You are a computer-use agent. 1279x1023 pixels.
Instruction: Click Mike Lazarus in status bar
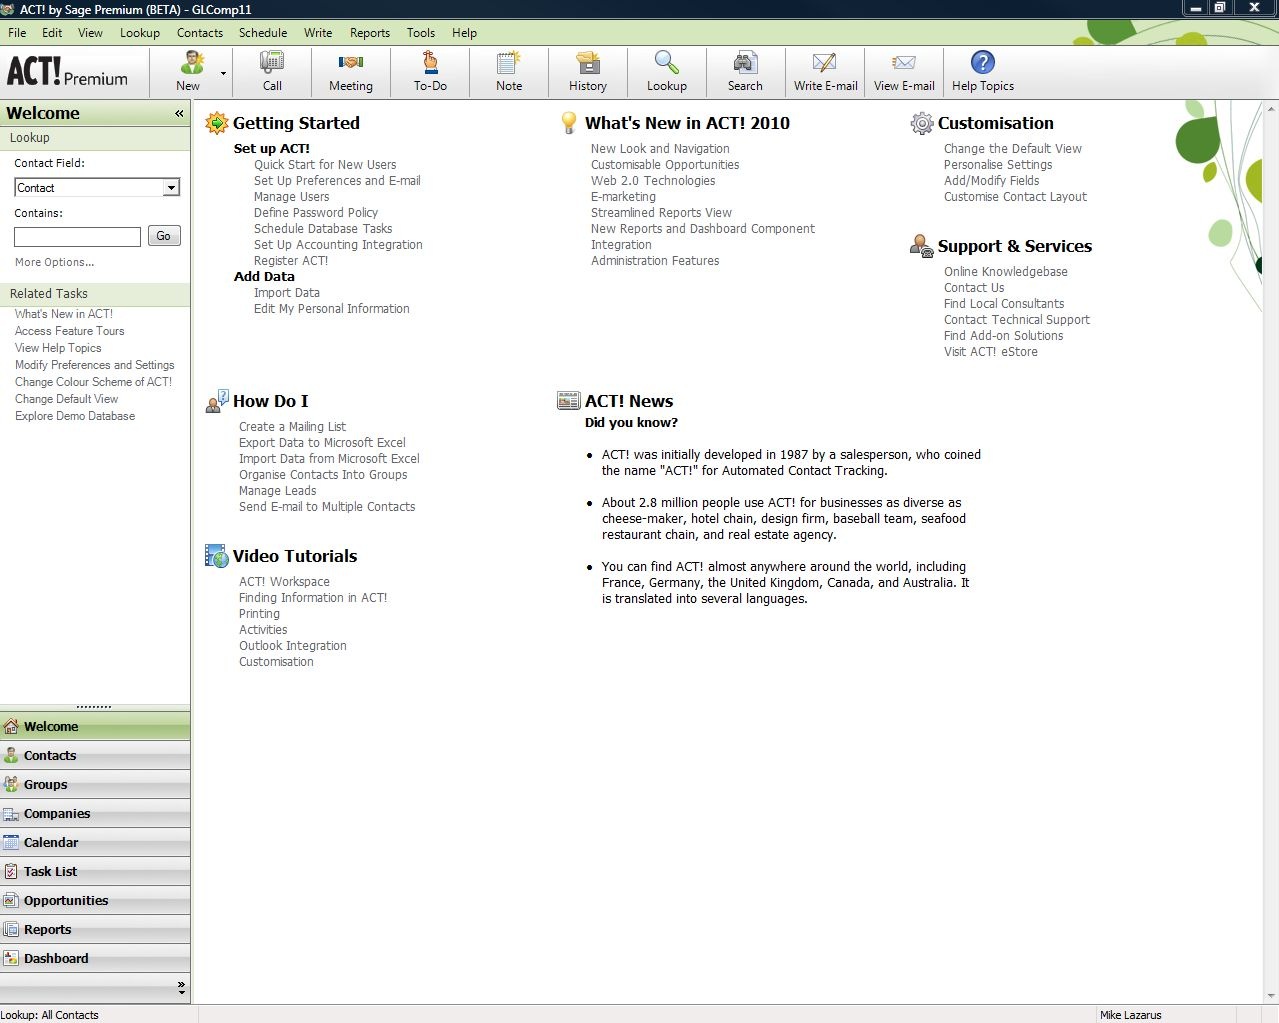(x=1131, y=1015)
